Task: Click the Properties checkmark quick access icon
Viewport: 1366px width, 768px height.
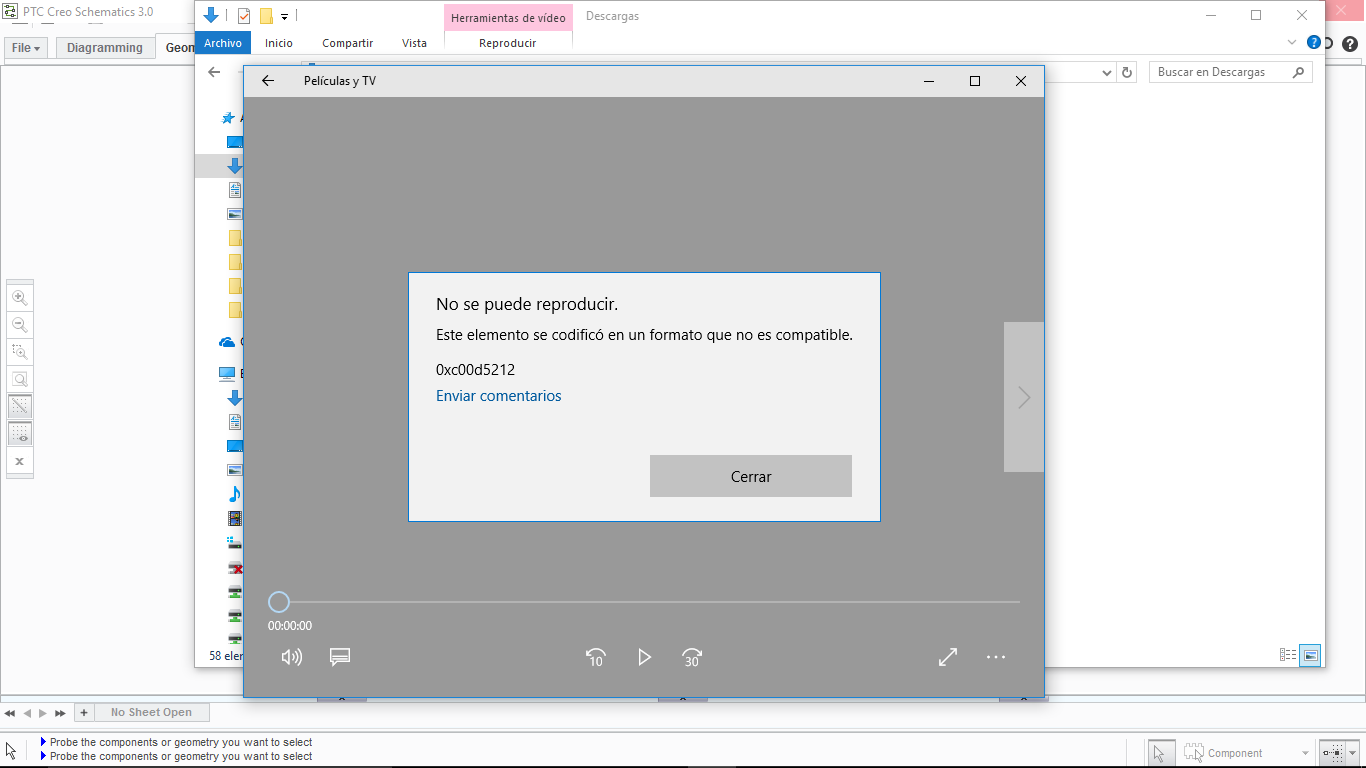Action: [243, 16]
